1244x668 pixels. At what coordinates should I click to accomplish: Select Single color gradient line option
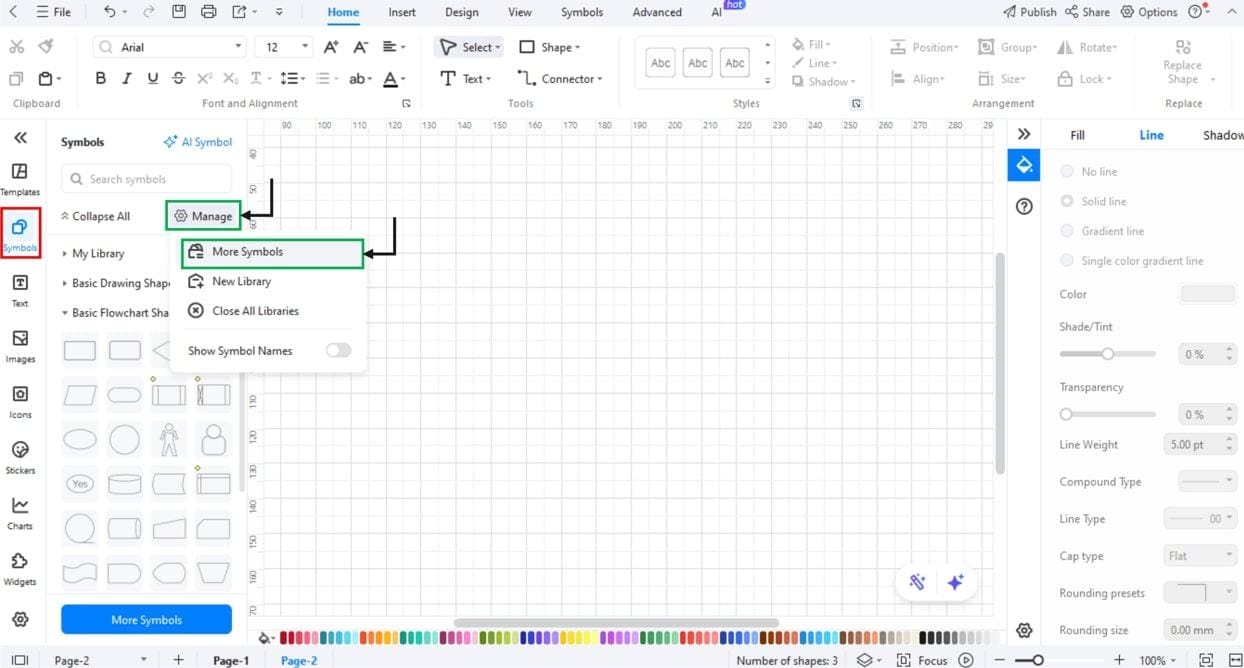[x=1067, y=261]
